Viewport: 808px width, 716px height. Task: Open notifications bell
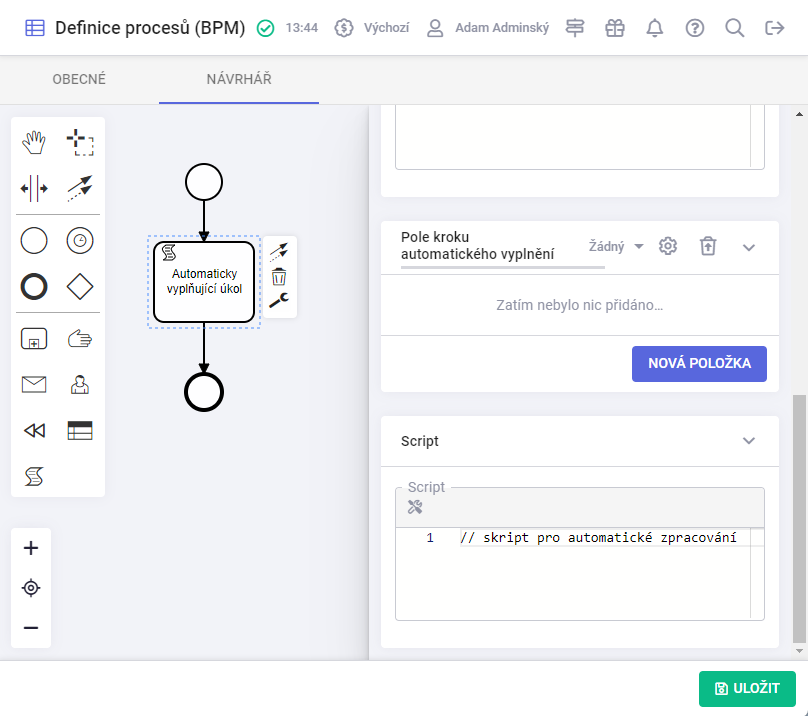pos(655,28)
